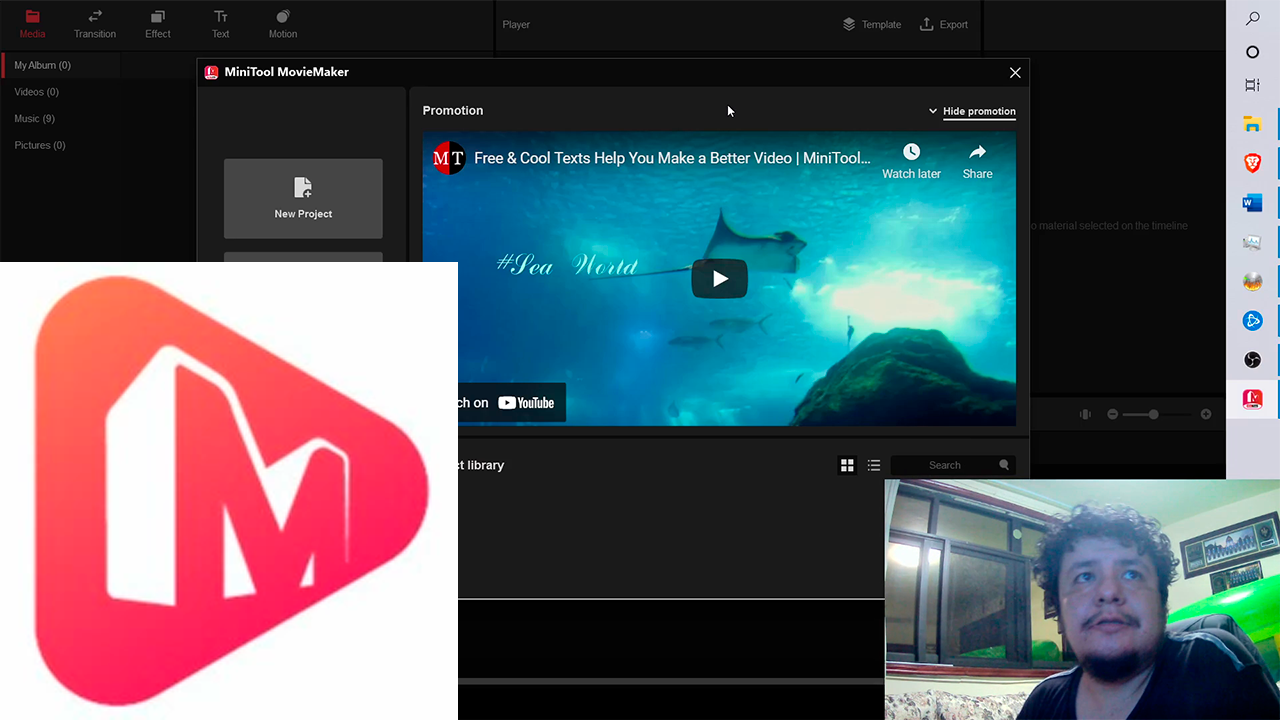The height and width of the screenshot is (720, 1280).
Task: Click the promotion video thumbnail
Action: pyautogui.click(x=719, y=279)
